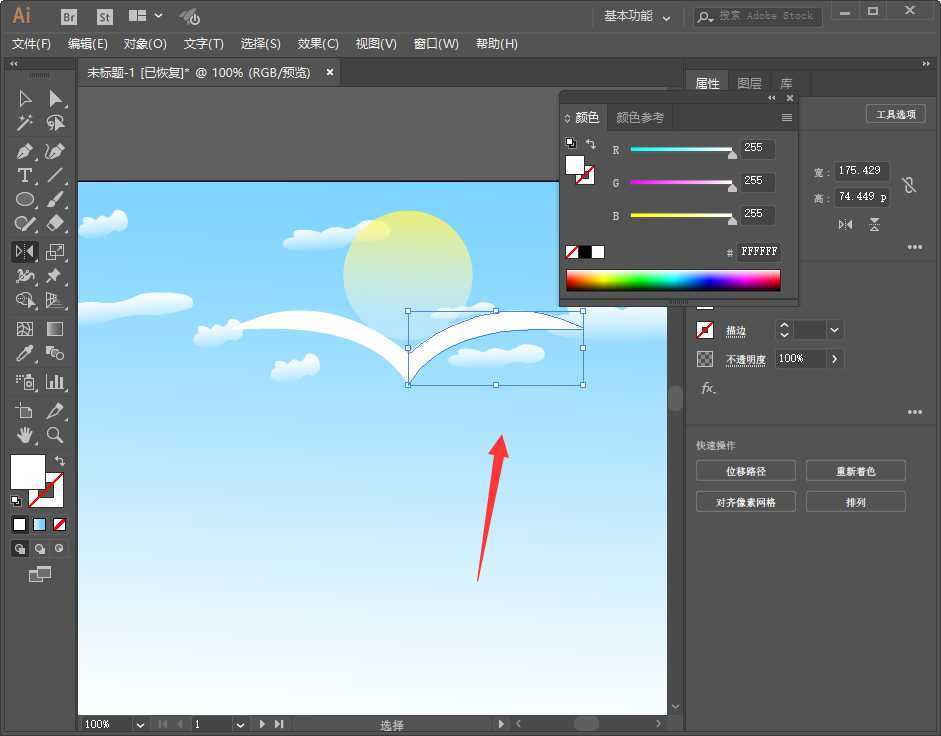Open the stroke weight dropdown beside 描边
Viewport: 941px width, 736px height.
834,329
